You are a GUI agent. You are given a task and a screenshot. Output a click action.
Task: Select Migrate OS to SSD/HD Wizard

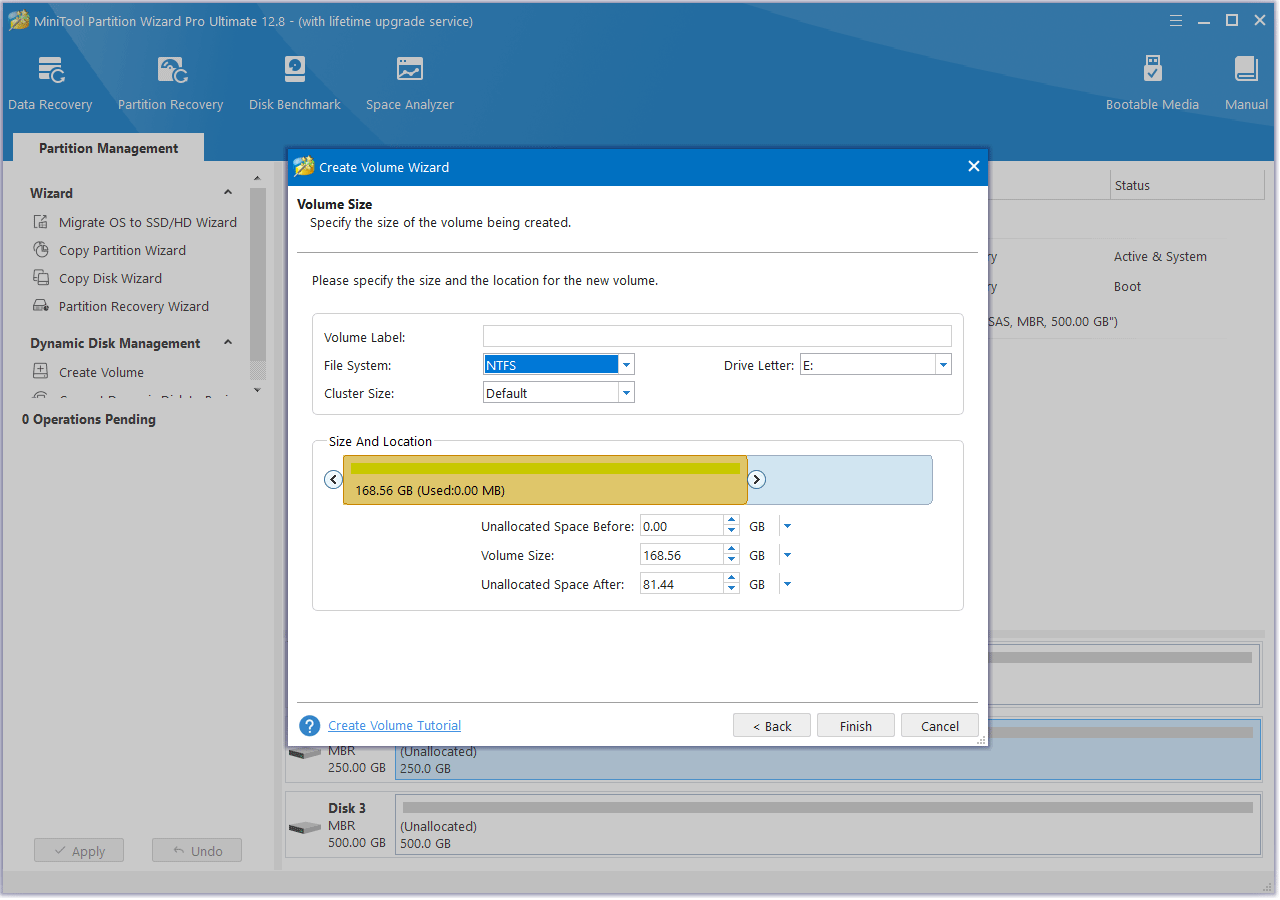tap(148, 222)
